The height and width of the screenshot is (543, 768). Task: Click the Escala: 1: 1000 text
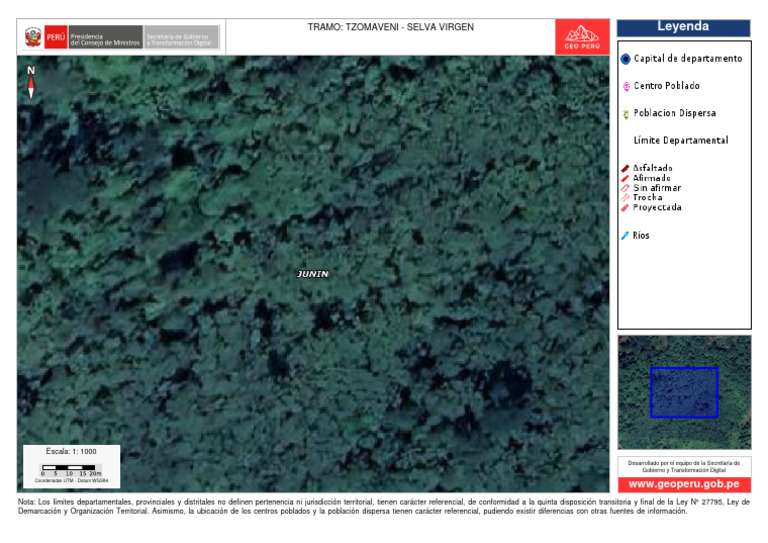click(71, 451)
